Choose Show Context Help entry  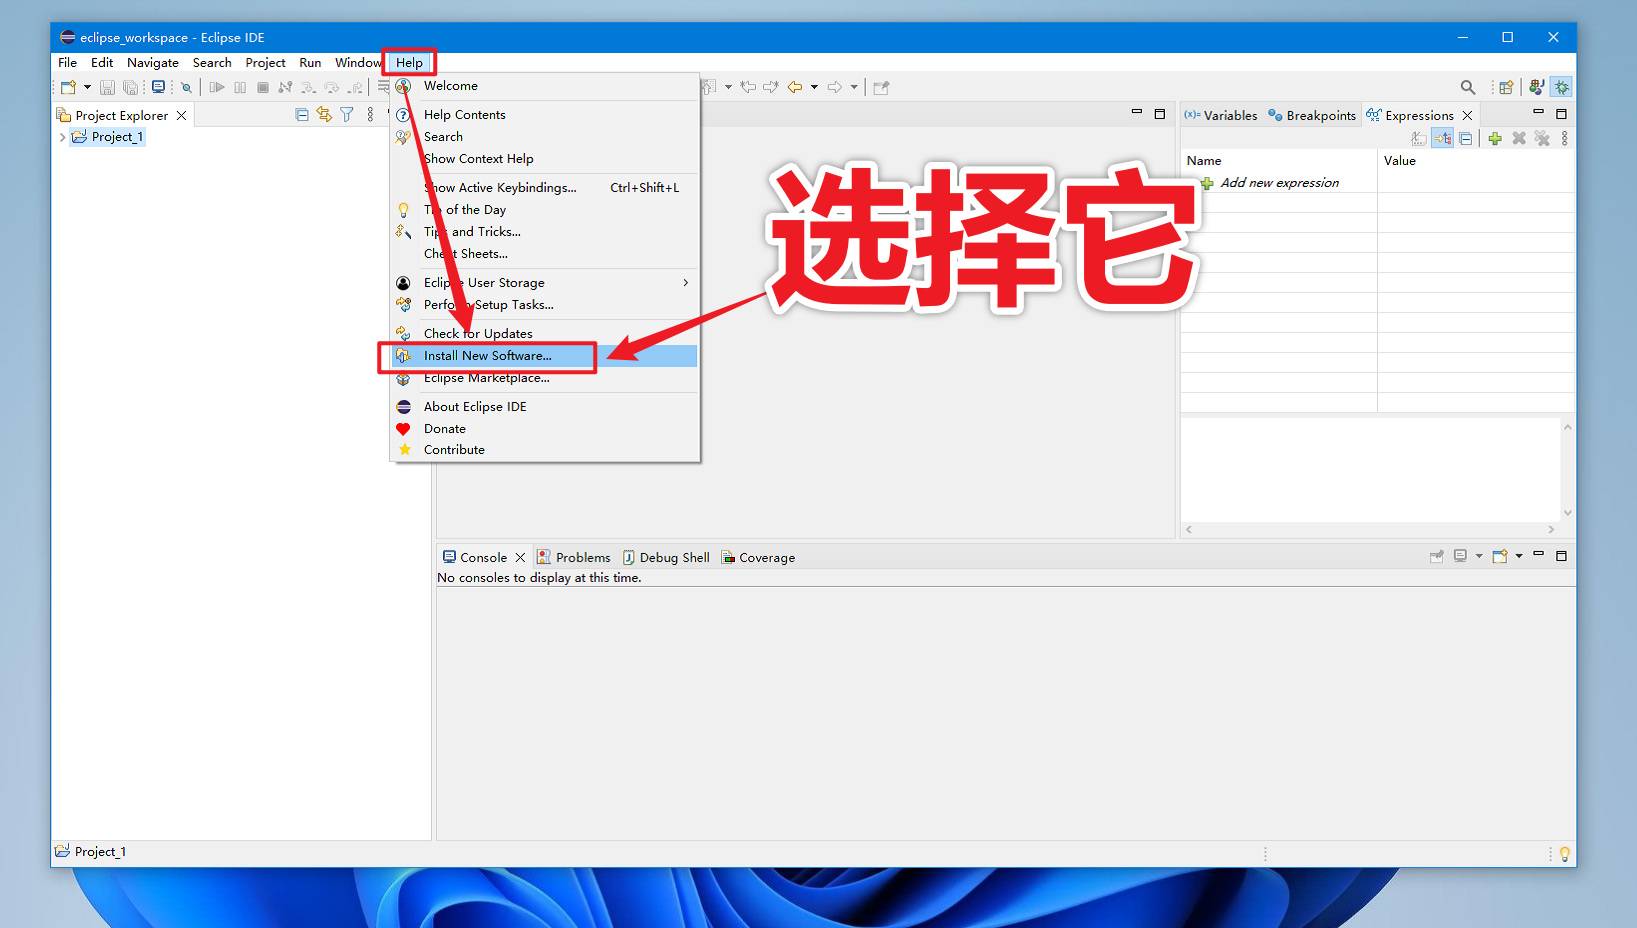(x=544, y=159)
